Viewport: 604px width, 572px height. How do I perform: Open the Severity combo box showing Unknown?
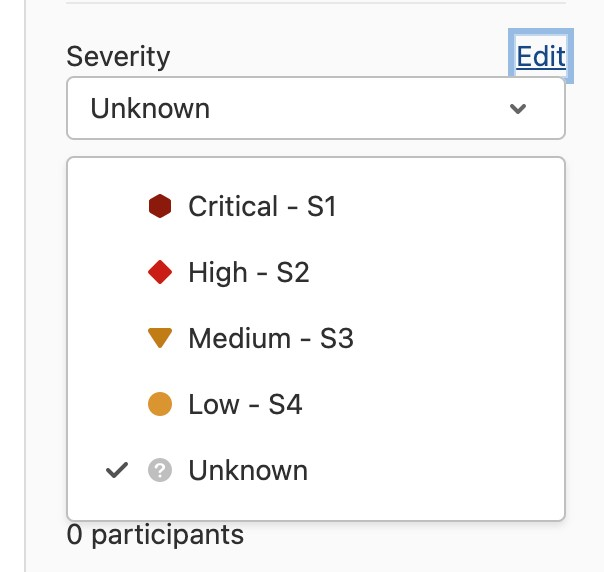315,109
